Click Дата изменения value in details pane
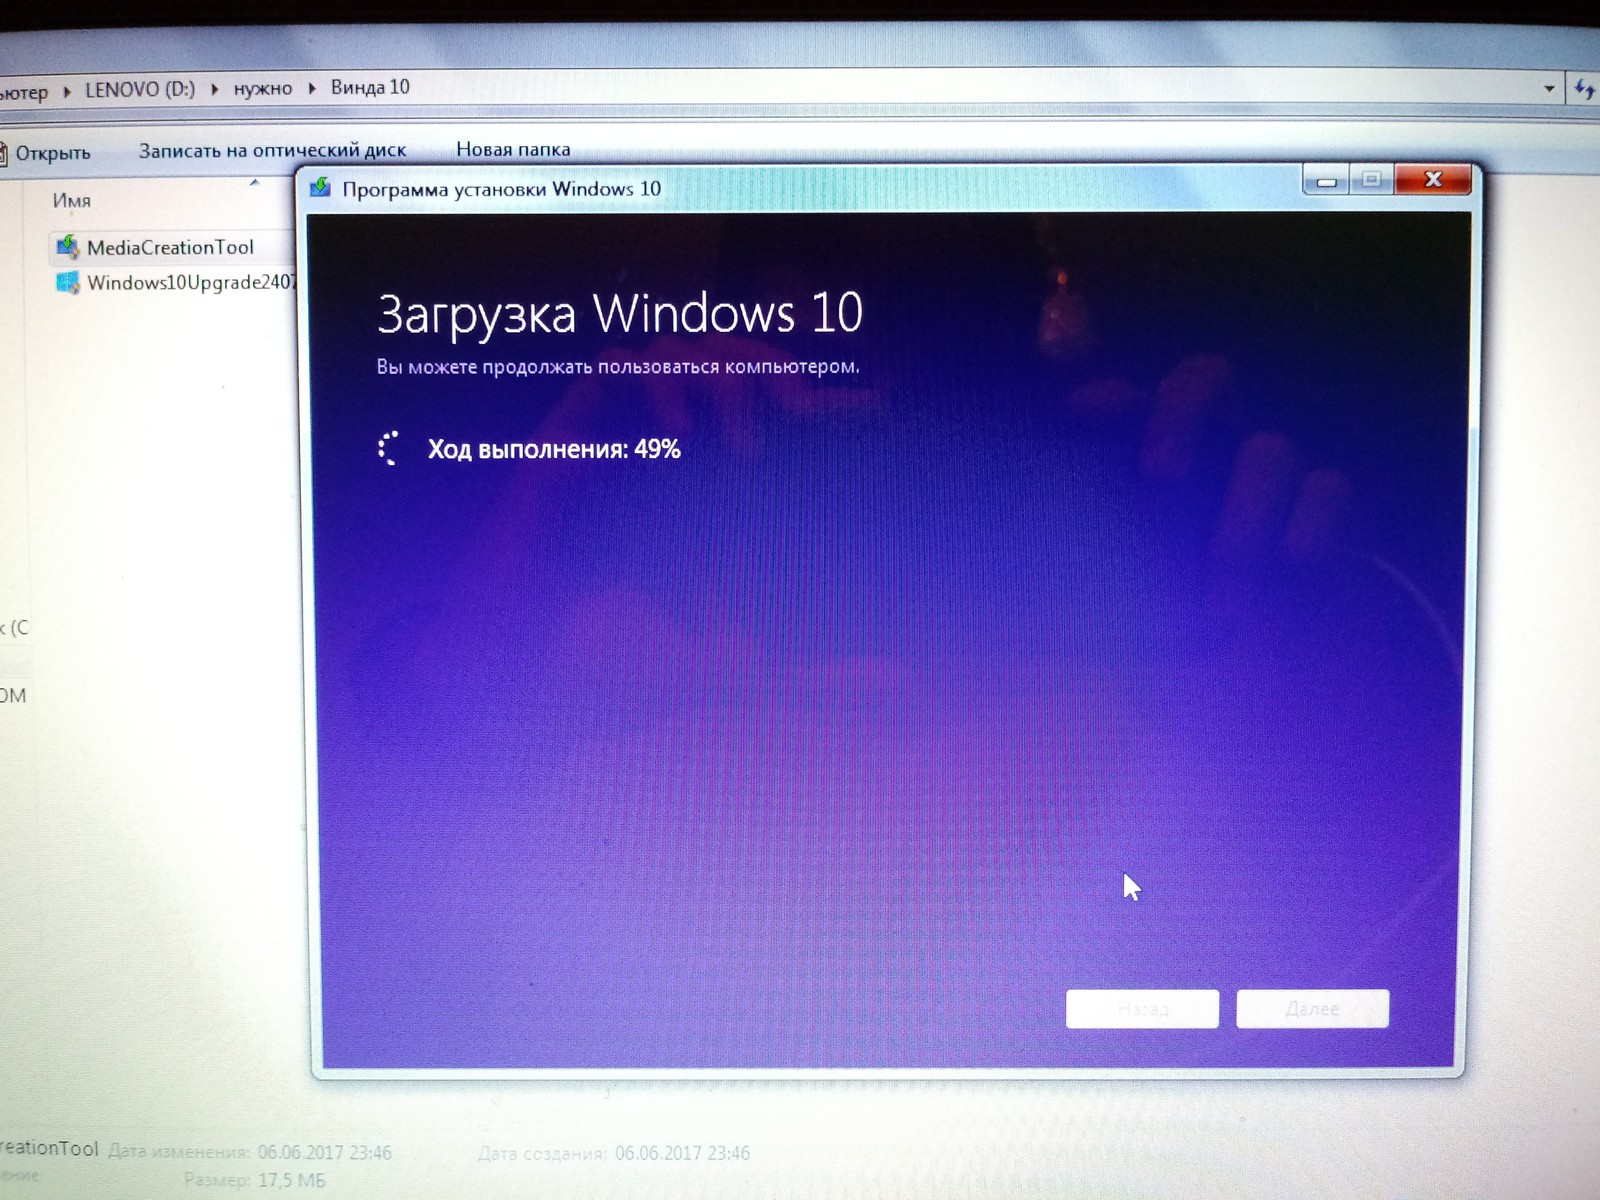 click(x=324, y=1153)
